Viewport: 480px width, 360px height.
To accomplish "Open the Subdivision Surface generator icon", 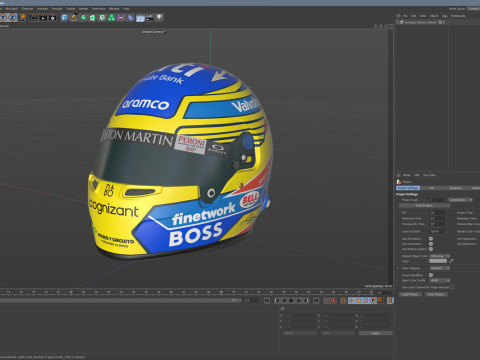I will pyautogui.click(x=83, y=18).
